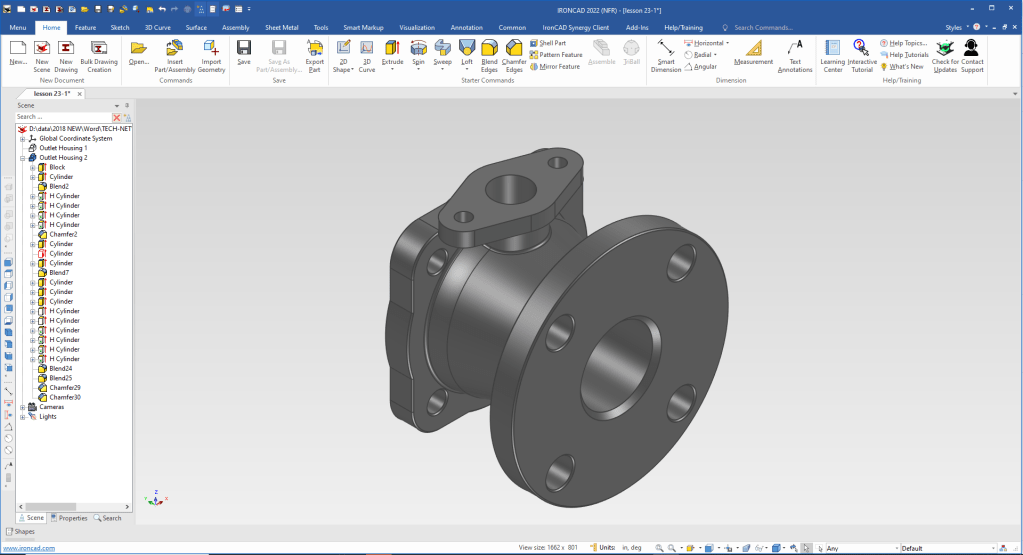The image size is (1023, 555).
Task: Switch to the Sheet Metal ribbon tab
Action: [280, 28]
